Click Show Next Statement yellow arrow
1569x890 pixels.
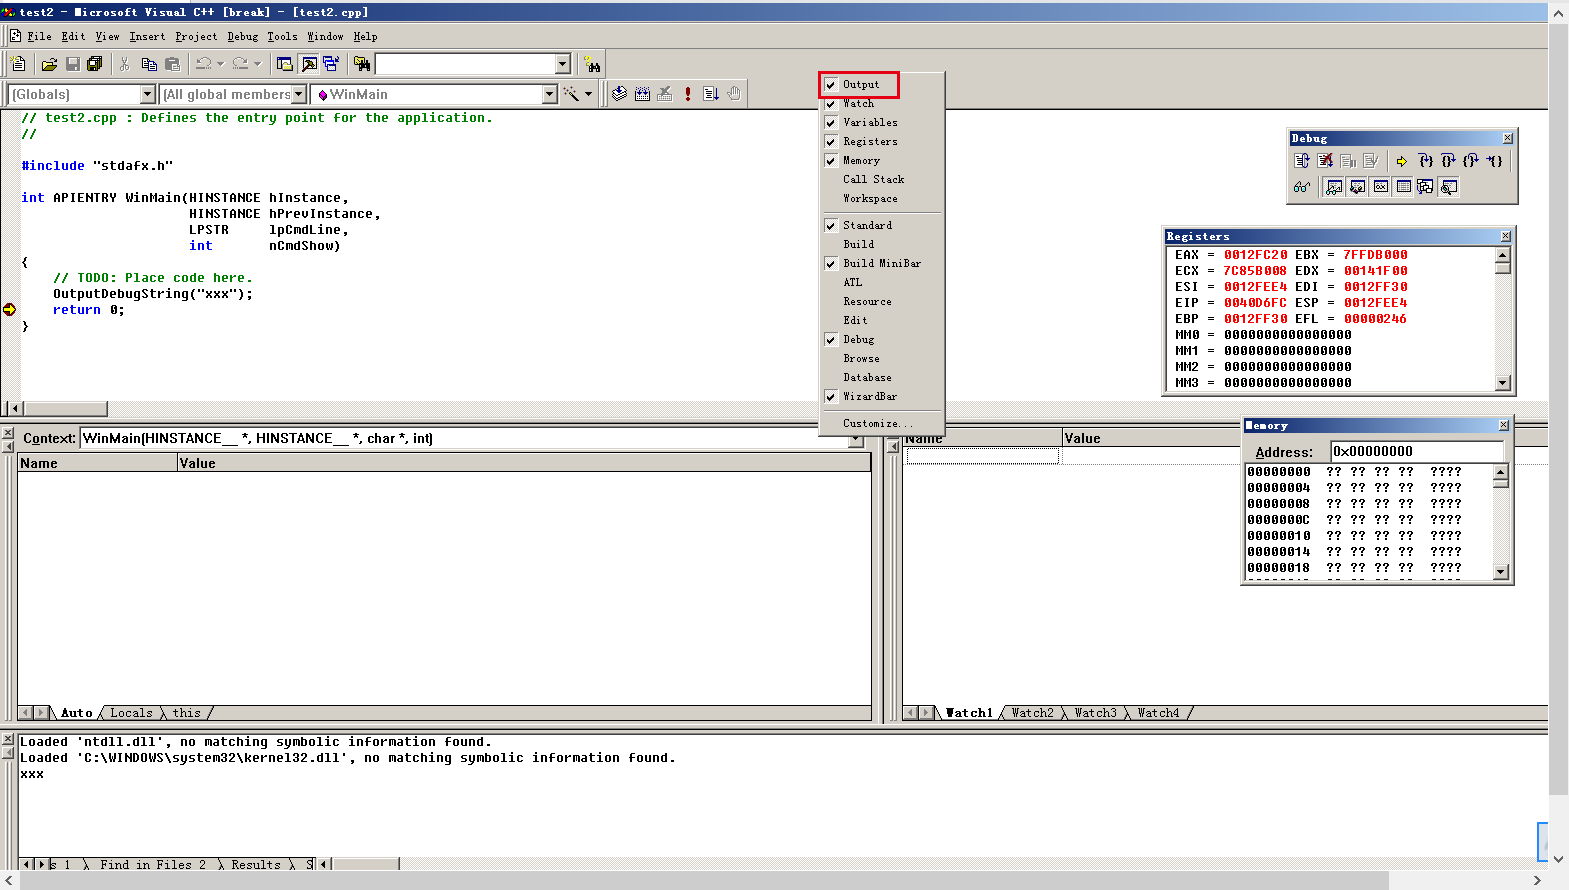[x=1402, y=160]
